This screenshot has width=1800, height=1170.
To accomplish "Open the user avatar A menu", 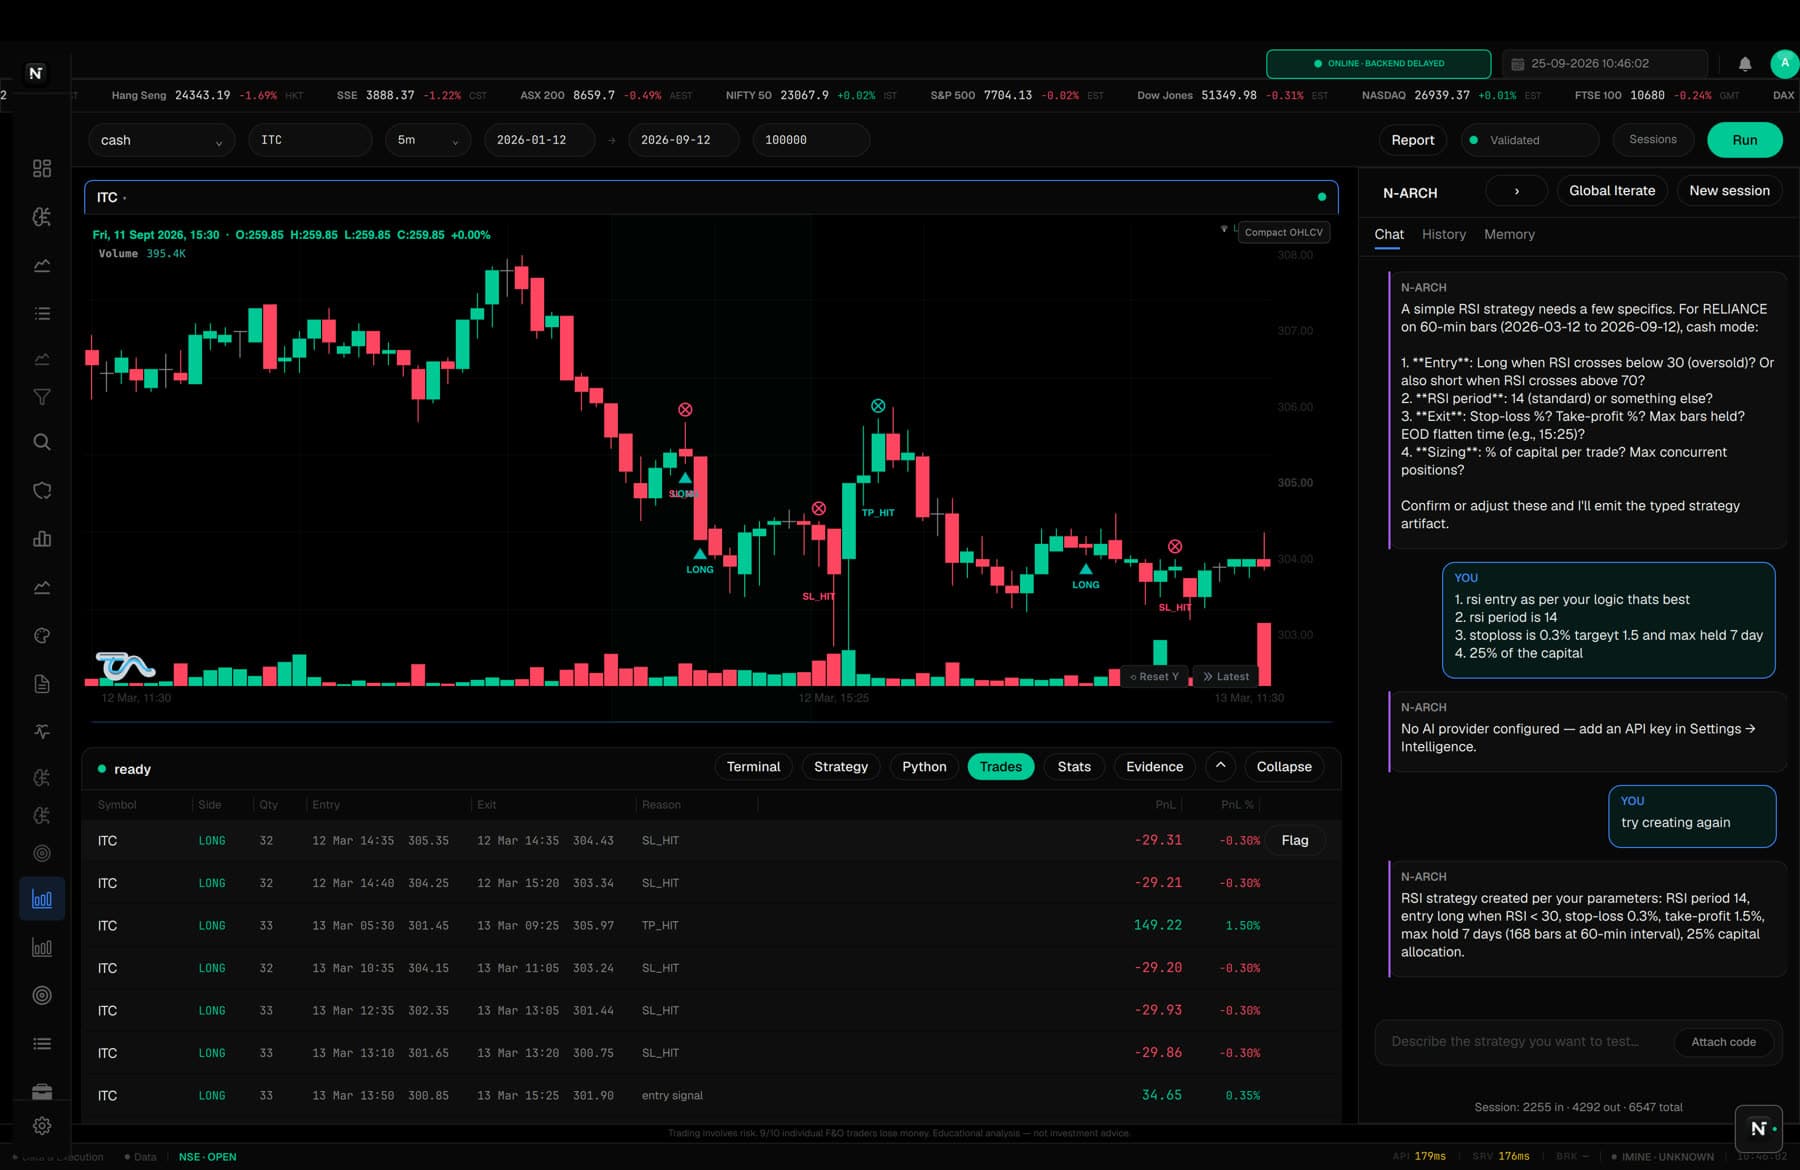I will tap(1785, 63).
